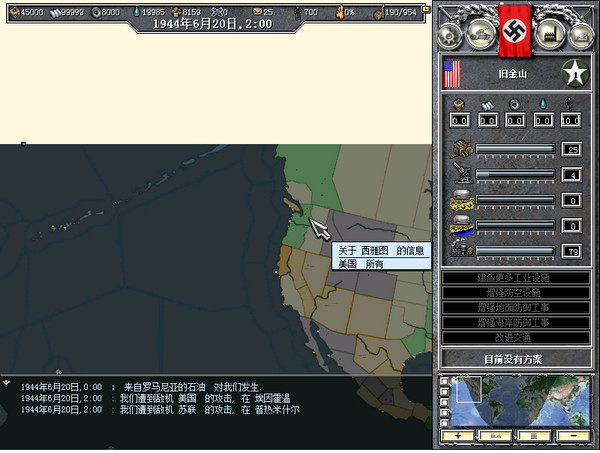
Task: Toggle the first map mode box beside minimap
Action: (444, 381)
